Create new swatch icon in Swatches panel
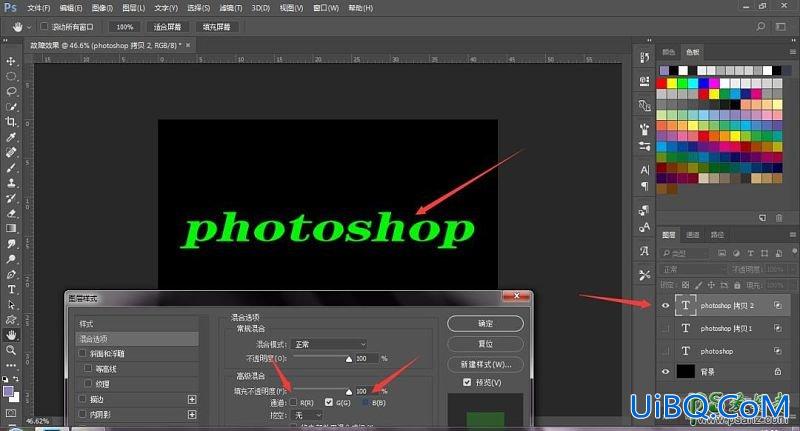Viewport: 800px width, 431px height. (762, 218)
